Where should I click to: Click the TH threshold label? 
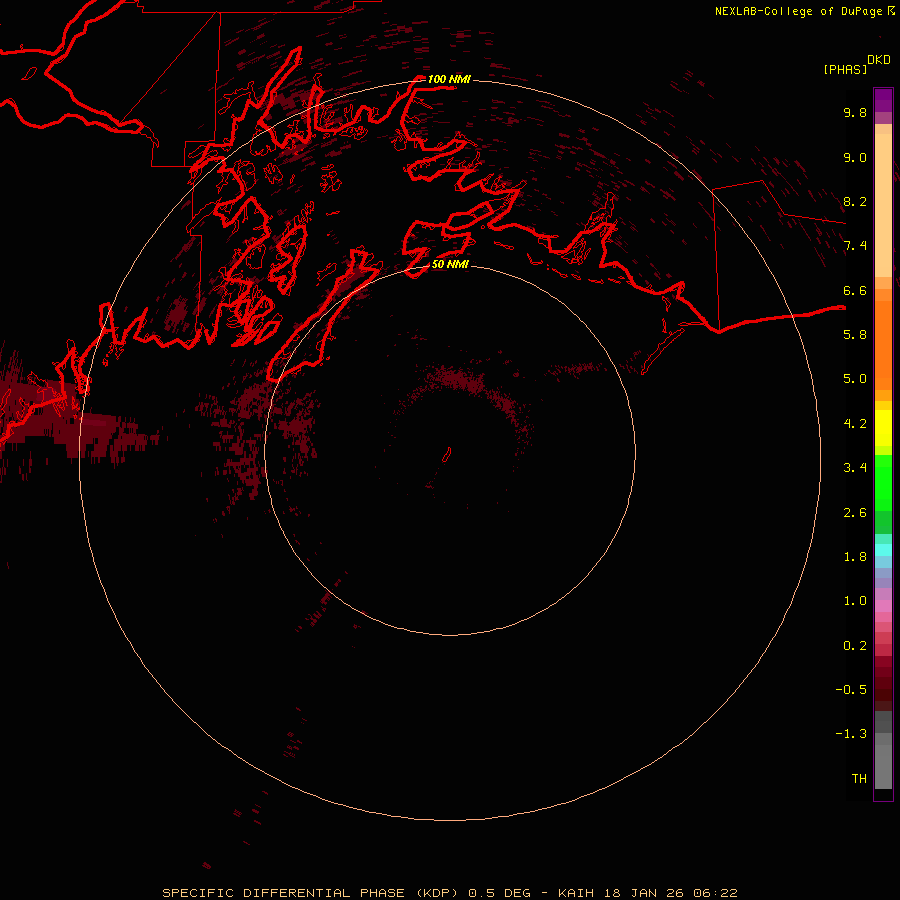[859, 778]
